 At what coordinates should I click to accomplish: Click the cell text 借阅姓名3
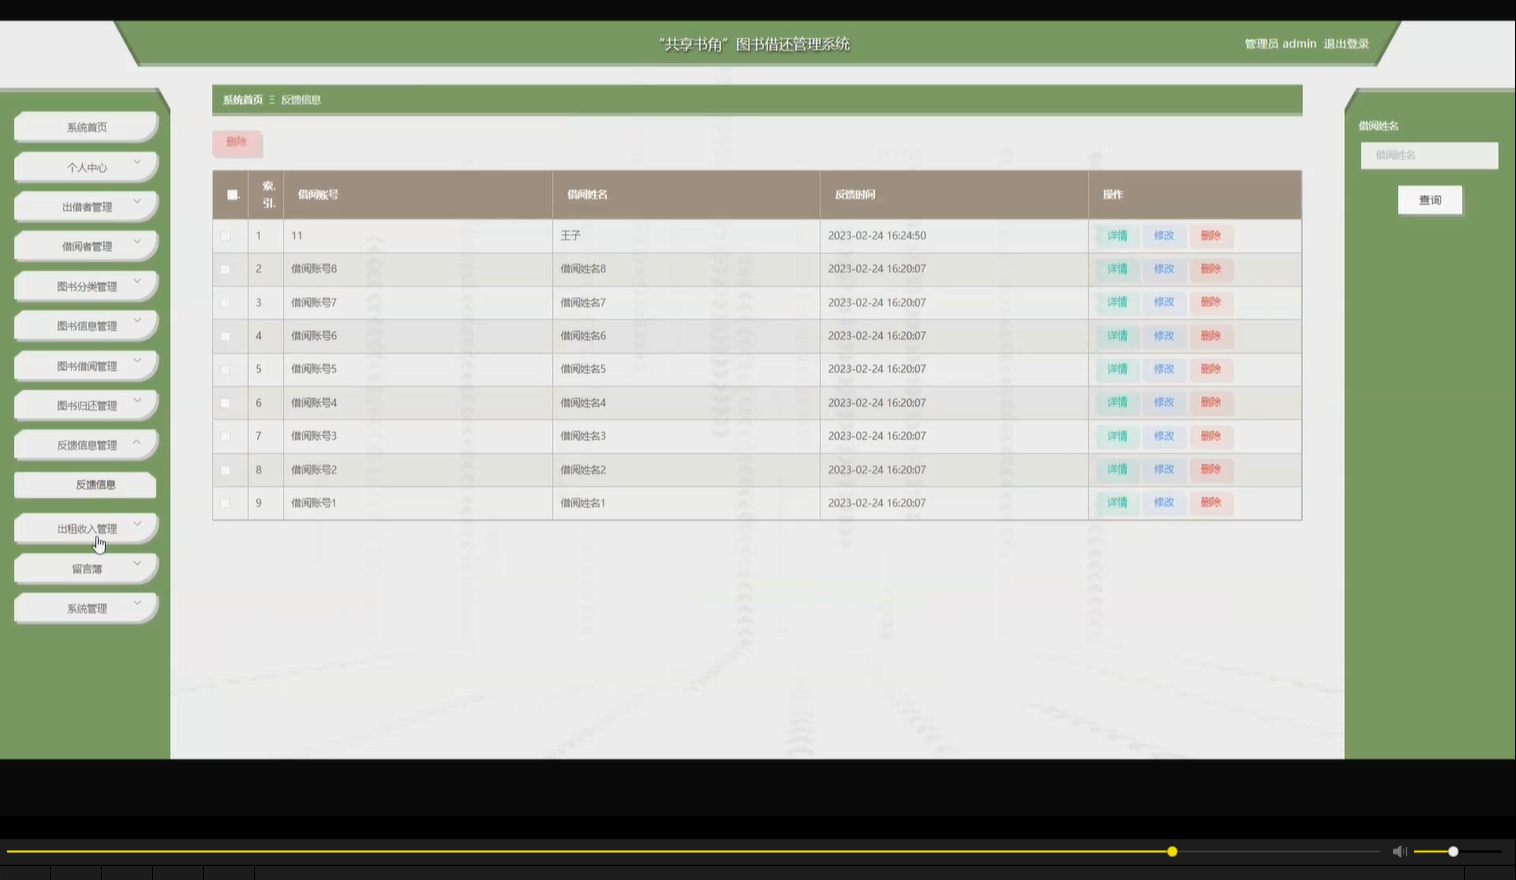[x=583, y=436]
